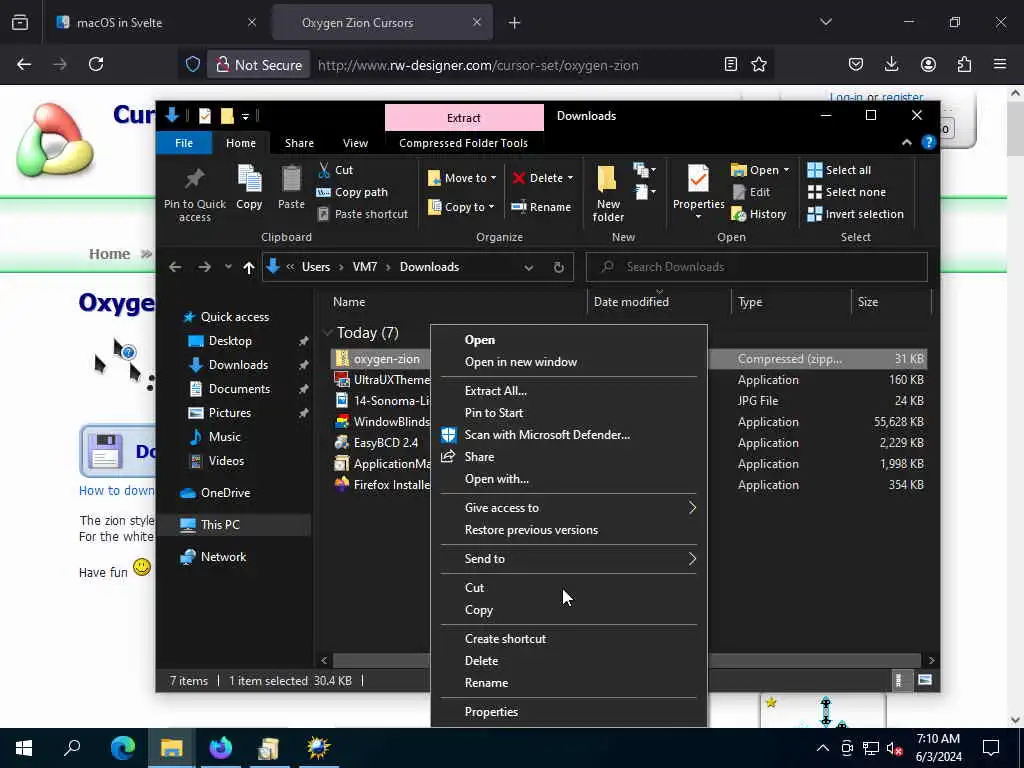Click the Rename ribbon button

pos(541,207)
